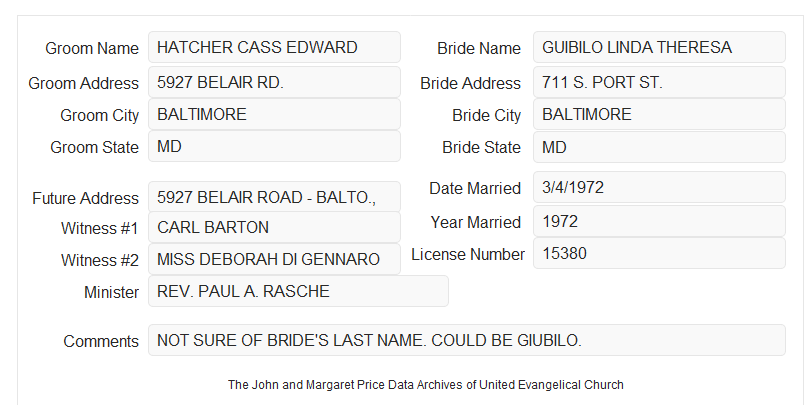Click the Minister field with REV. PAUL A. RASCHE

tap(298, 291)
